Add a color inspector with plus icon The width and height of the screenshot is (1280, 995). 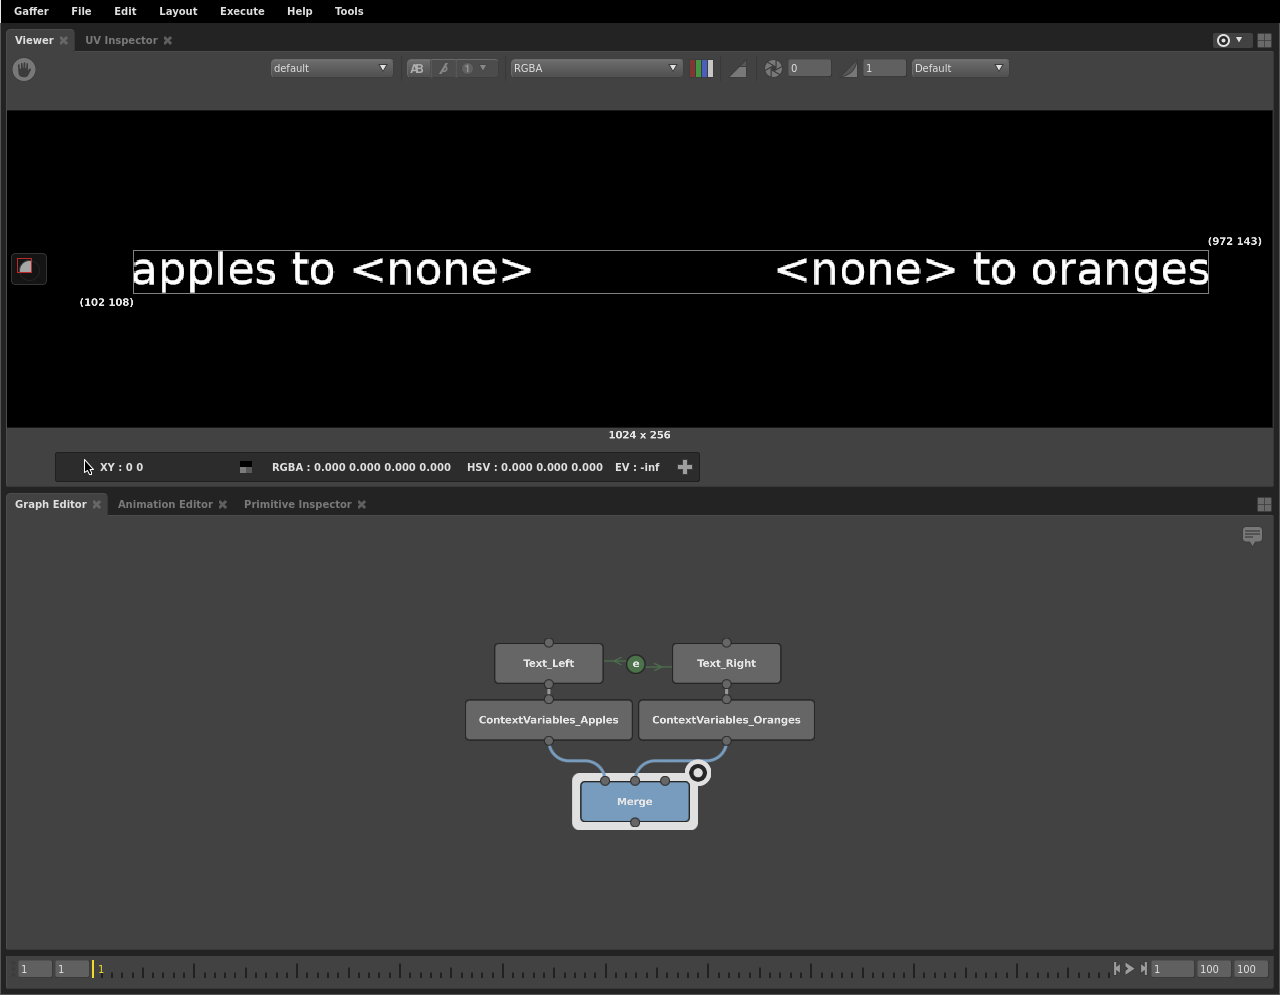click(x=685, y=467)
